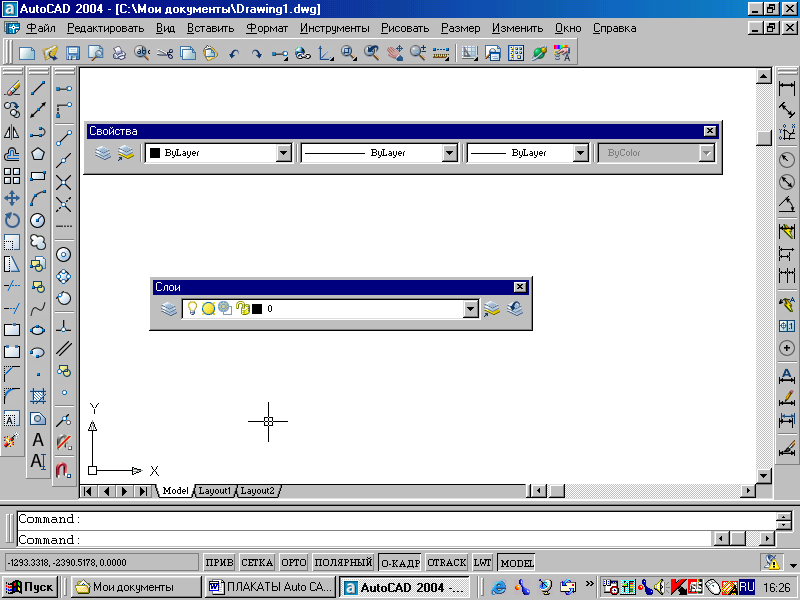Toggle LWT lineweight display
800x600 pixels.
click(x=482, y=562)
